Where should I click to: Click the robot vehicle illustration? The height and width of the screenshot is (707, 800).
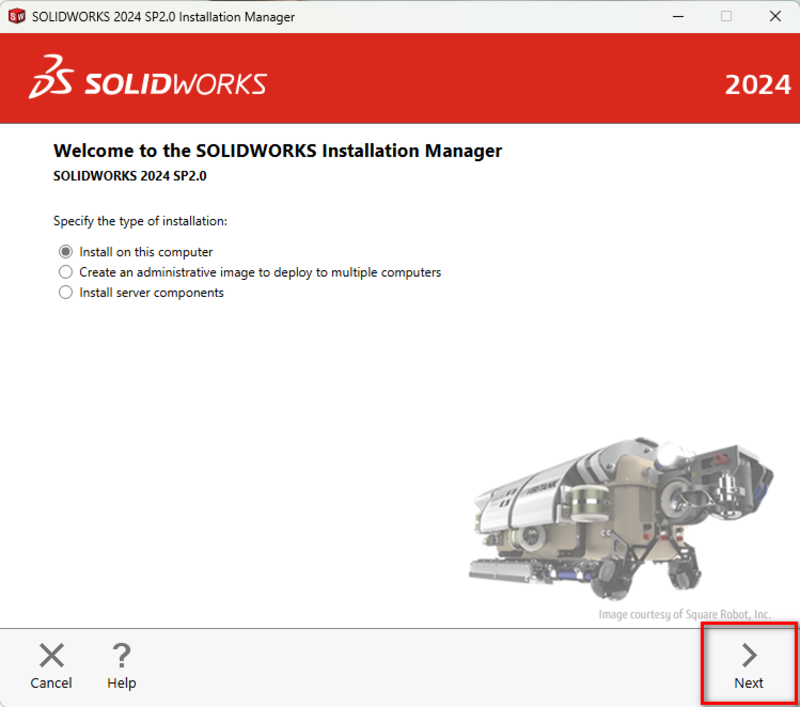click(x=621, y=518)
